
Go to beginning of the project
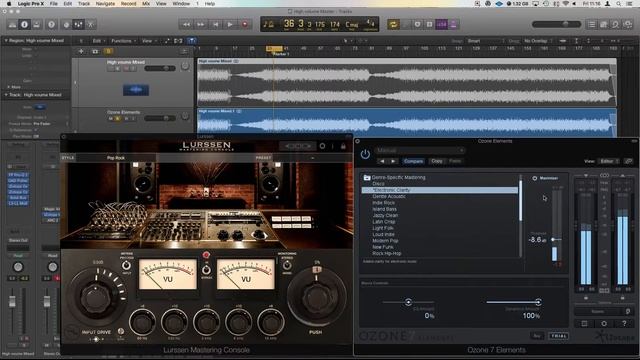216,24
